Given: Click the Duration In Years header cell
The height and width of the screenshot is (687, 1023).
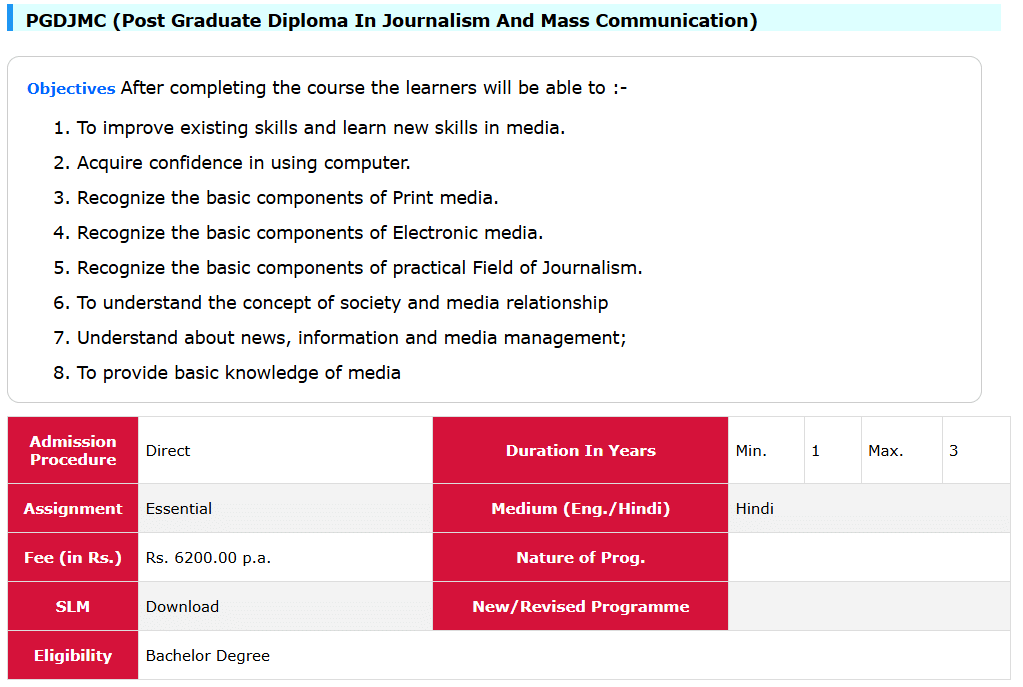Looking at the screenshot, I should click(580, 450).
